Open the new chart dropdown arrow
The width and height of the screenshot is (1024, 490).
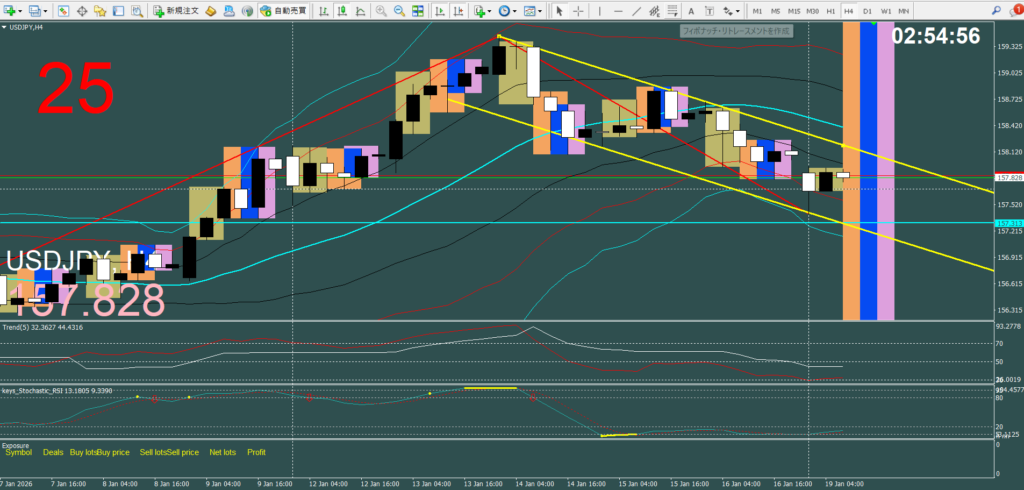coord(21,10)
